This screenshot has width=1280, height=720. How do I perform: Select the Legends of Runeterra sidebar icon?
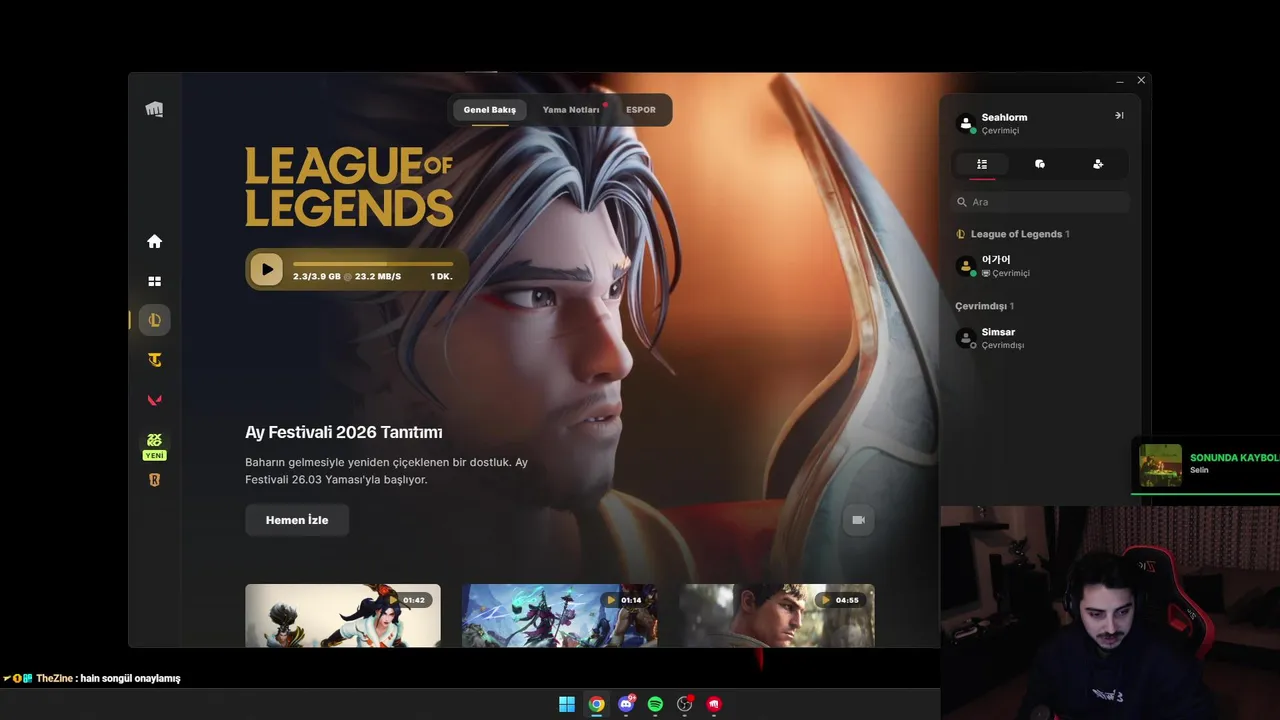154,480
